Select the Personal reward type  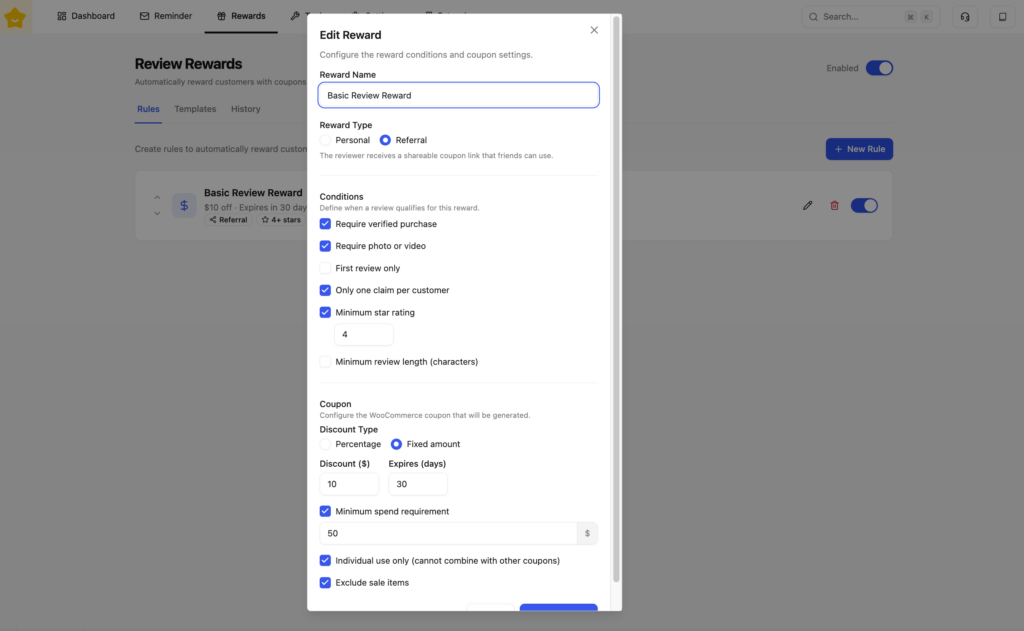[325, 140]
